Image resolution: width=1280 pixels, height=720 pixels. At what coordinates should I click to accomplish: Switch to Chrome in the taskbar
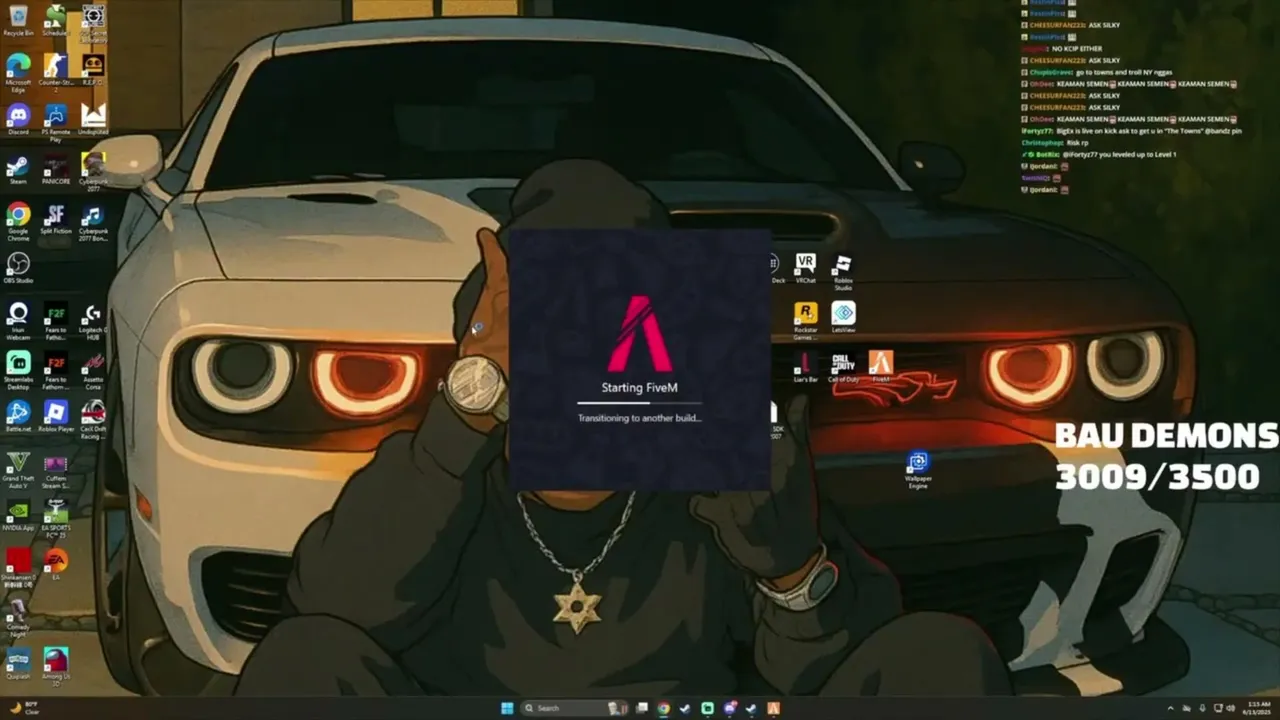point(663,708)
